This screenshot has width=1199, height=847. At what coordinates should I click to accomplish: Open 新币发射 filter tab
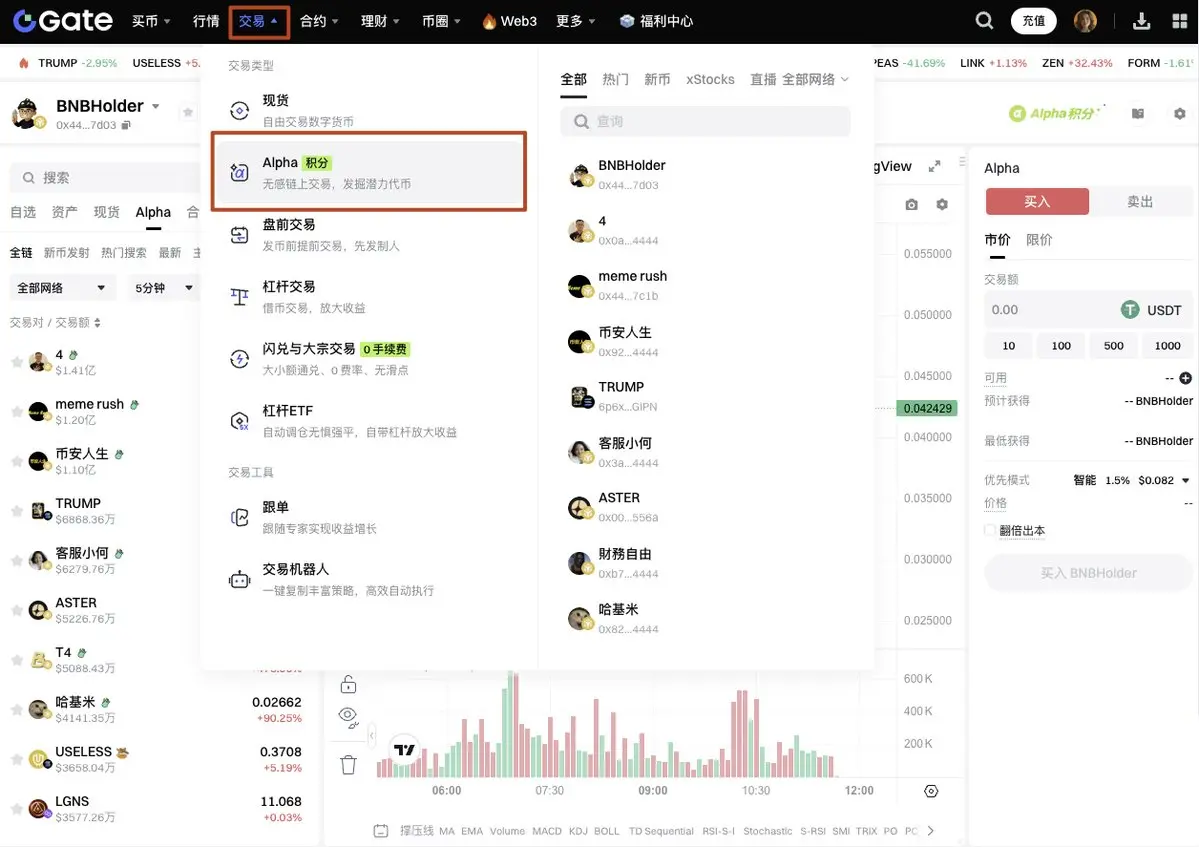click(67, 253)
